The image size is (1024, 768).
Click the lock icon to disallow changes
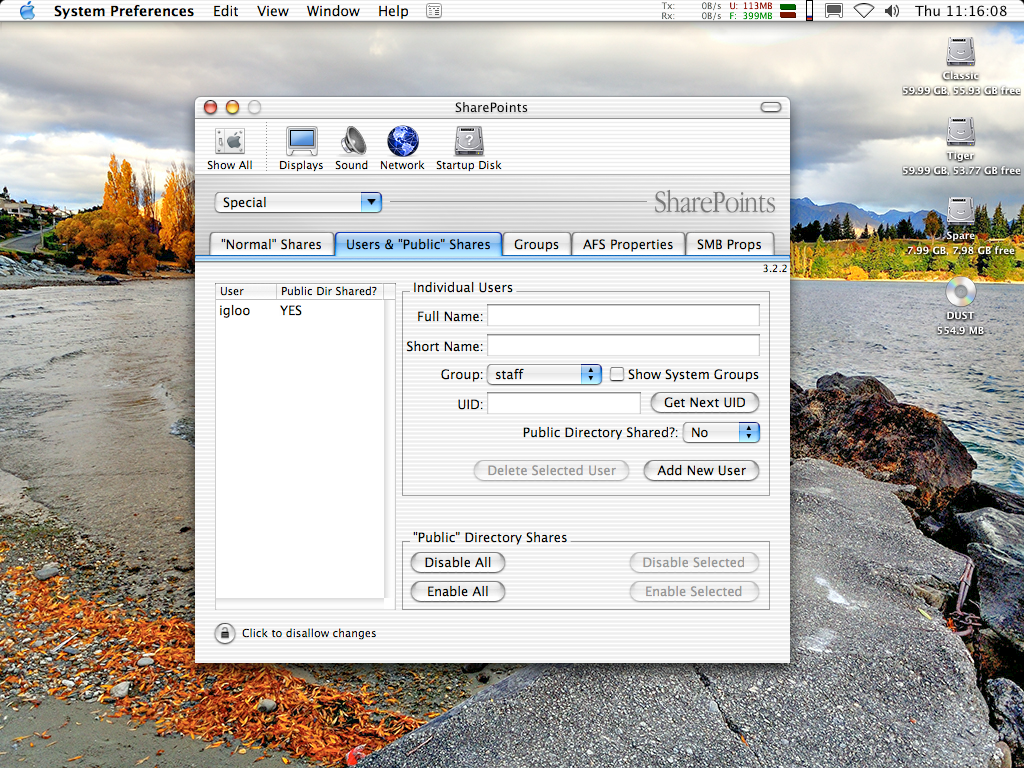tap(225, 633)
